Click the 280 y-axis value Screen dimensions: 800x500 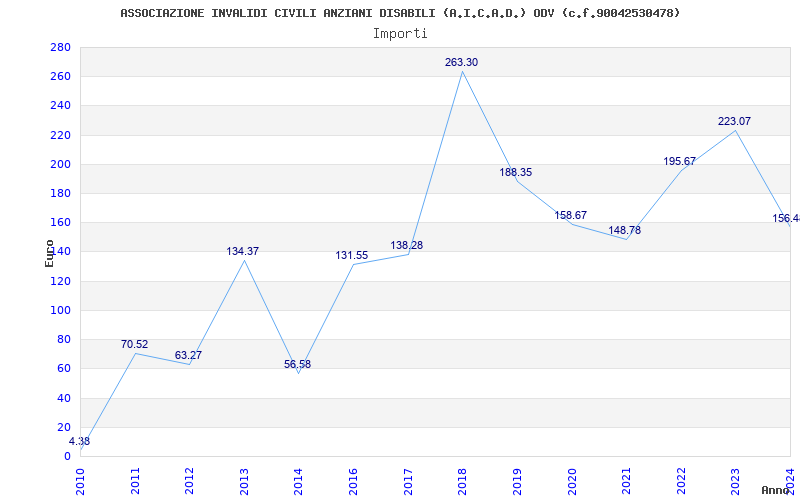(x=60, y=47)
